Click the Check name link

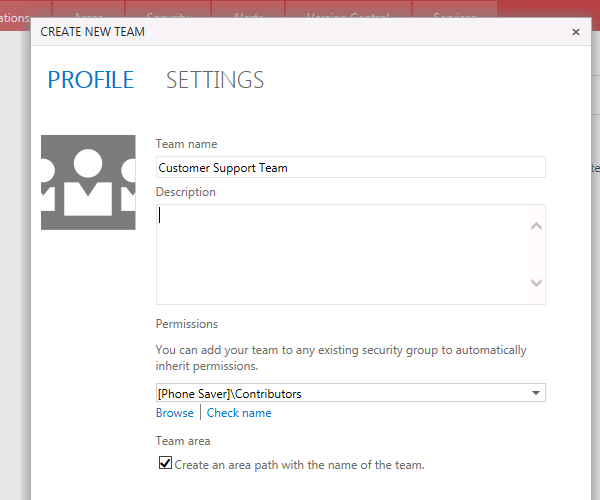pos(239,413)
